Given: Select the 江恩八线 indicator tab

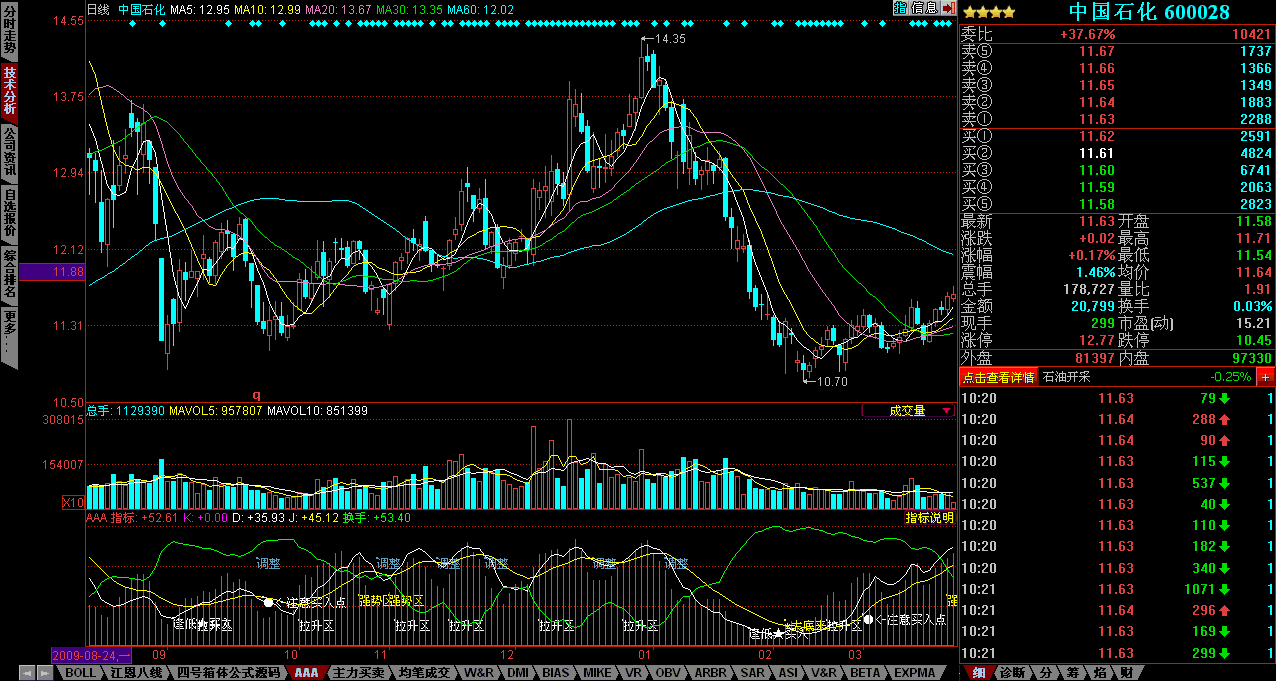Looking at the screenshot, I should [137, 673].
